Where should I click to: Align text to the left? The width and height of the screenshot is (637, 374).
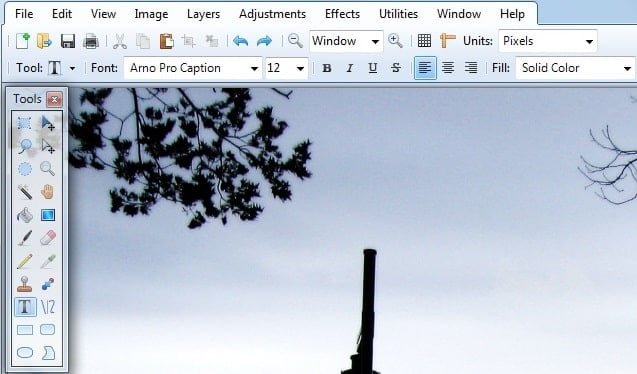tap(425, 68)
